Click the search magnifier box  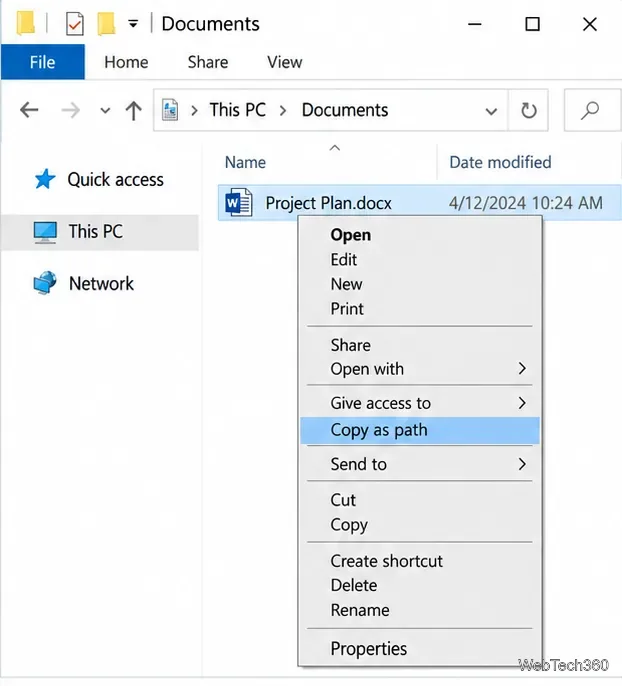(593, 110)
